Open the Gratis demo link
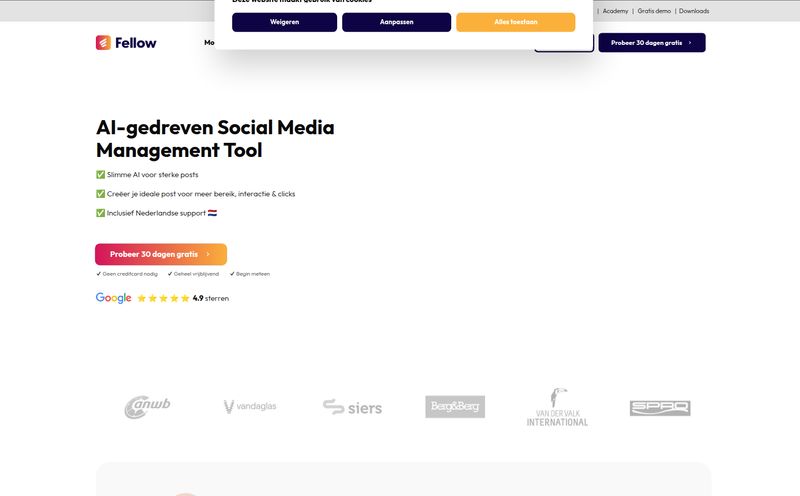 (x=654, y=11)
